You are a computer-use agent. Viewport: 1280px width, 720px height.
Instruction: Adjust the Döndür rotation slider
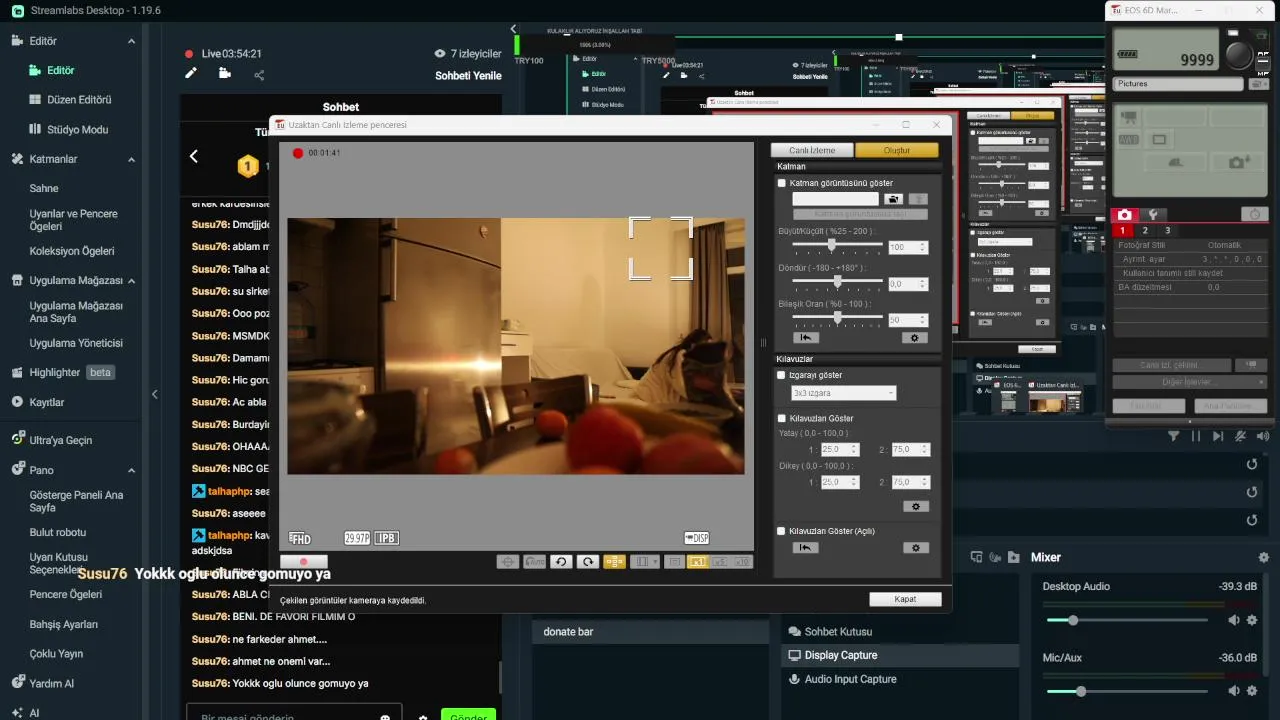pyautogui.click(x=837, y=283)
